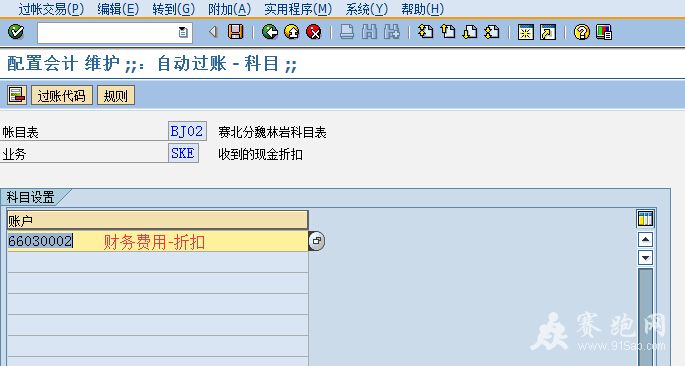Click the 规则 button
Screen dimensions: 685x366
115,95
